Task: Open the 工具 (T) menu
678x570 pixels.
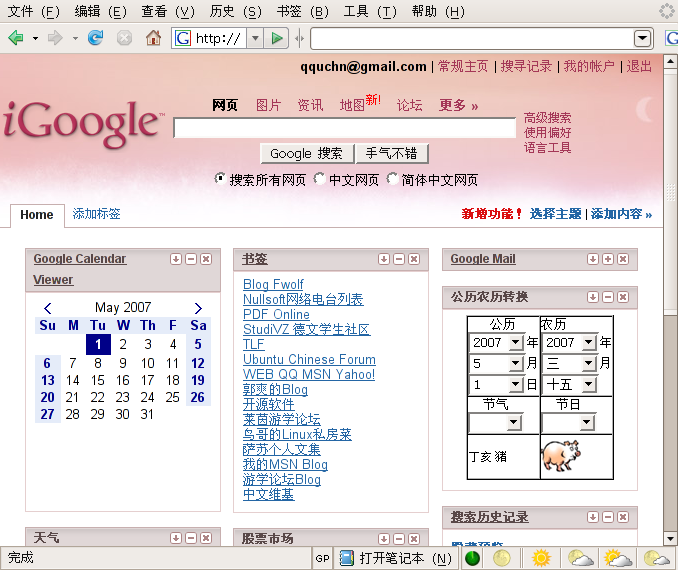Action: [x=370, y=11]
